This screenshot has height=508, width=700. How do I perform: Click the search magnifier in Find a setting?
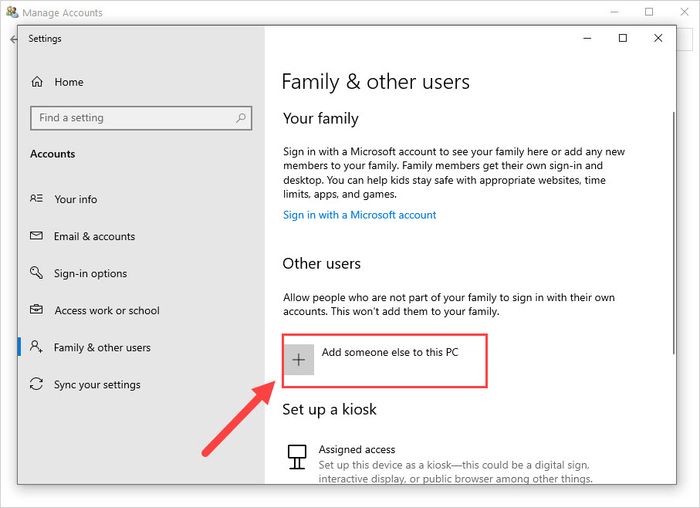[241, 118]
